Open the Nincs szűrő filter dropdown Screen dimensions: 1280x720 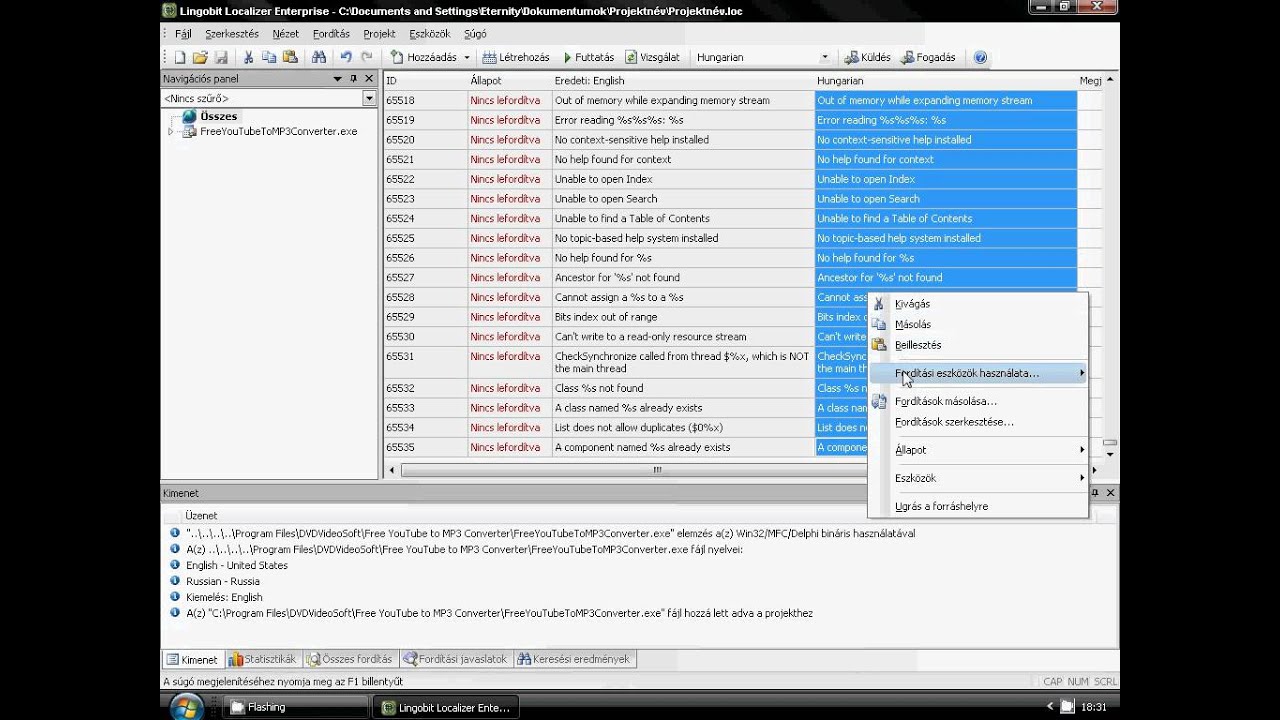369,98
